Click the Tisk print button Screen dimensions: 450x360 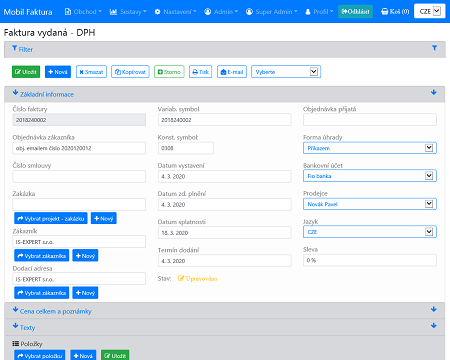click(x=200, y=72)
